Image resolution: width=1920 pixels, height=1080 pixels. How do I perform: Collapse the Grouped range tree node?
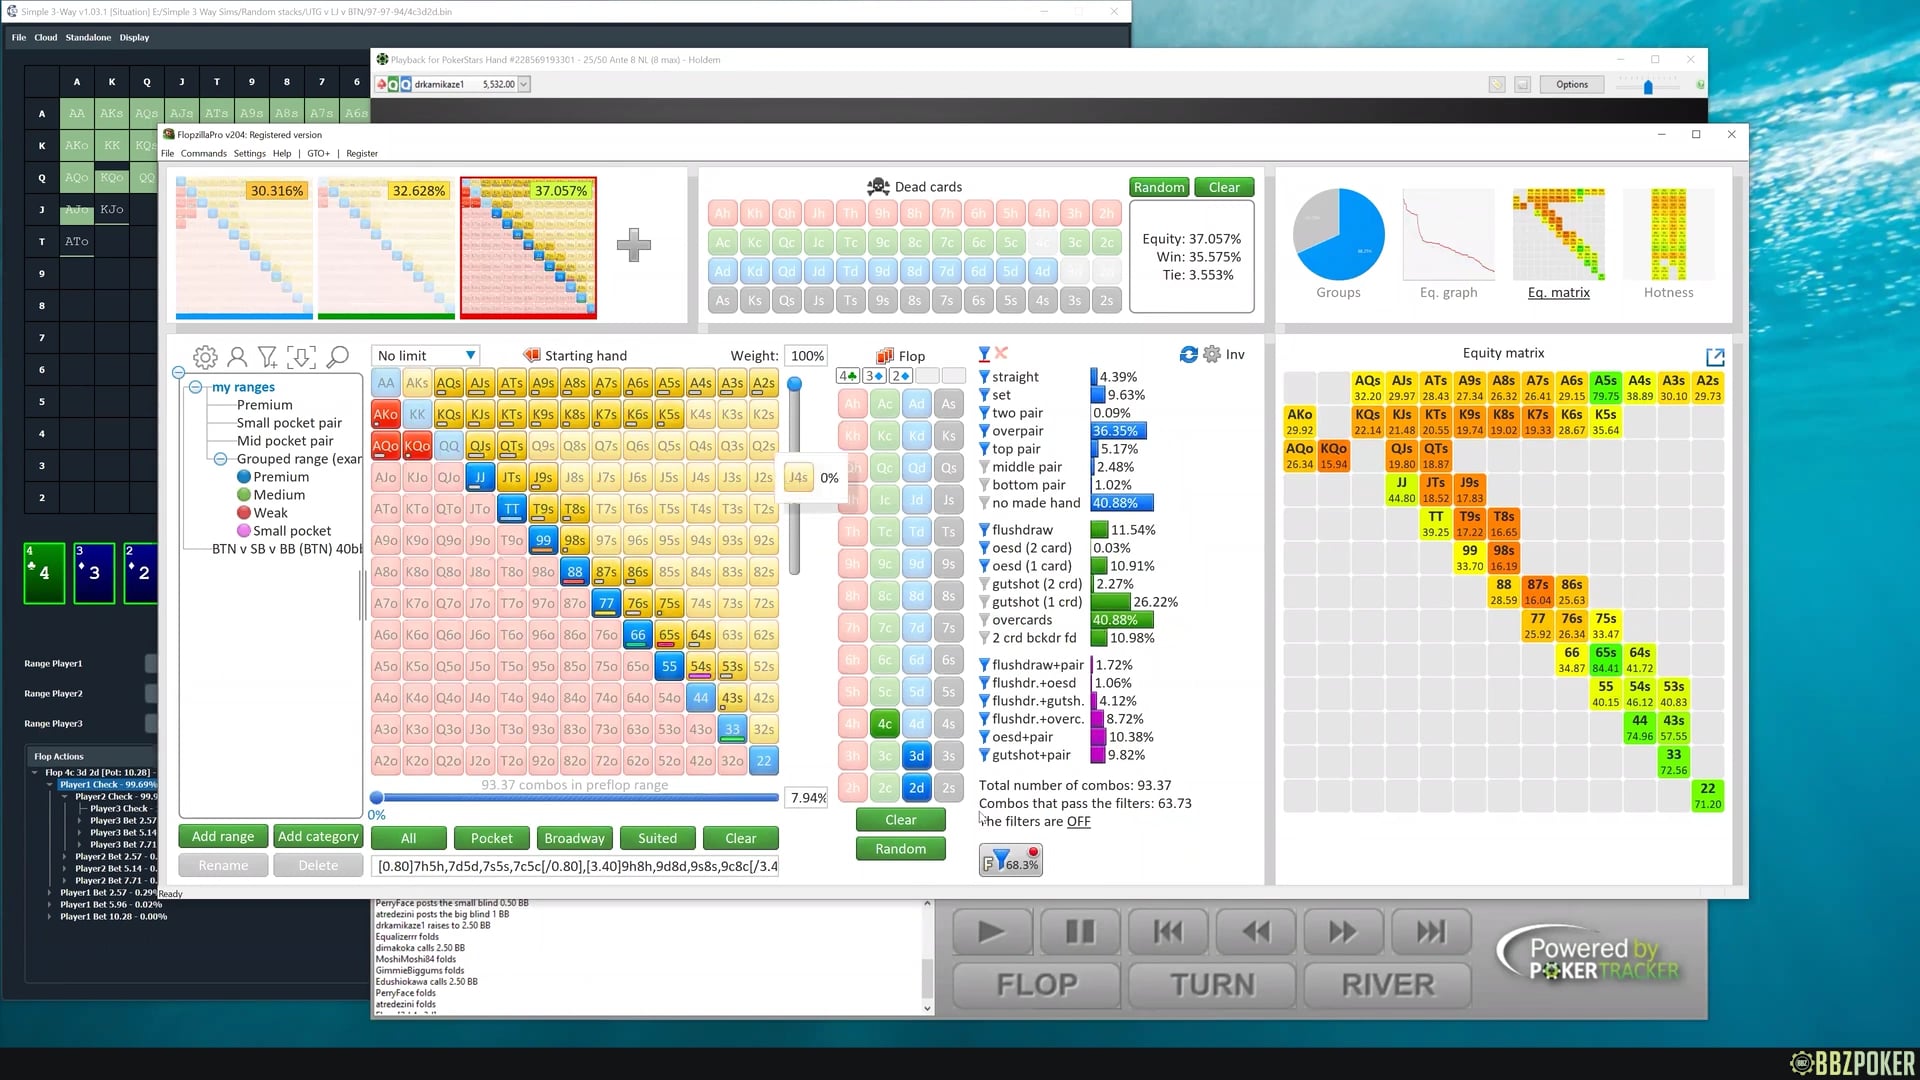(x=220, y=459)
